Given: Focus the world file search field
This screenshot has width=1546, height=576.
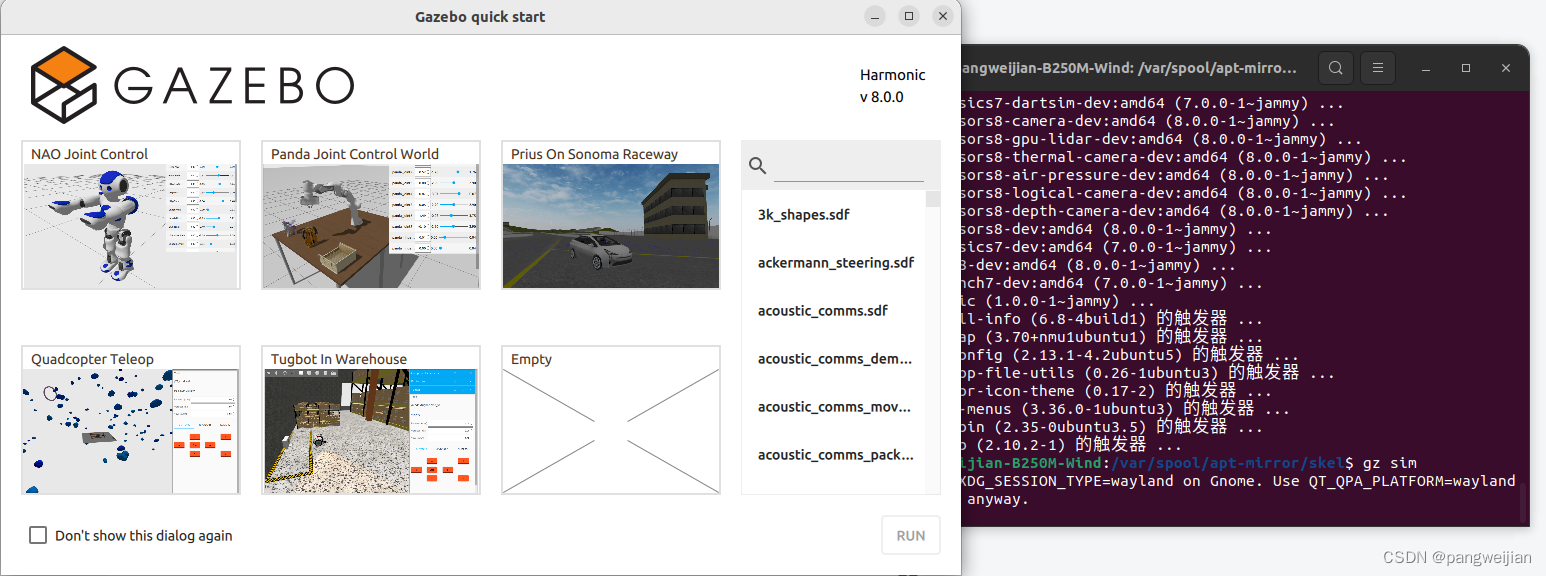Looking at the screenshot, I should click(849, 167).
